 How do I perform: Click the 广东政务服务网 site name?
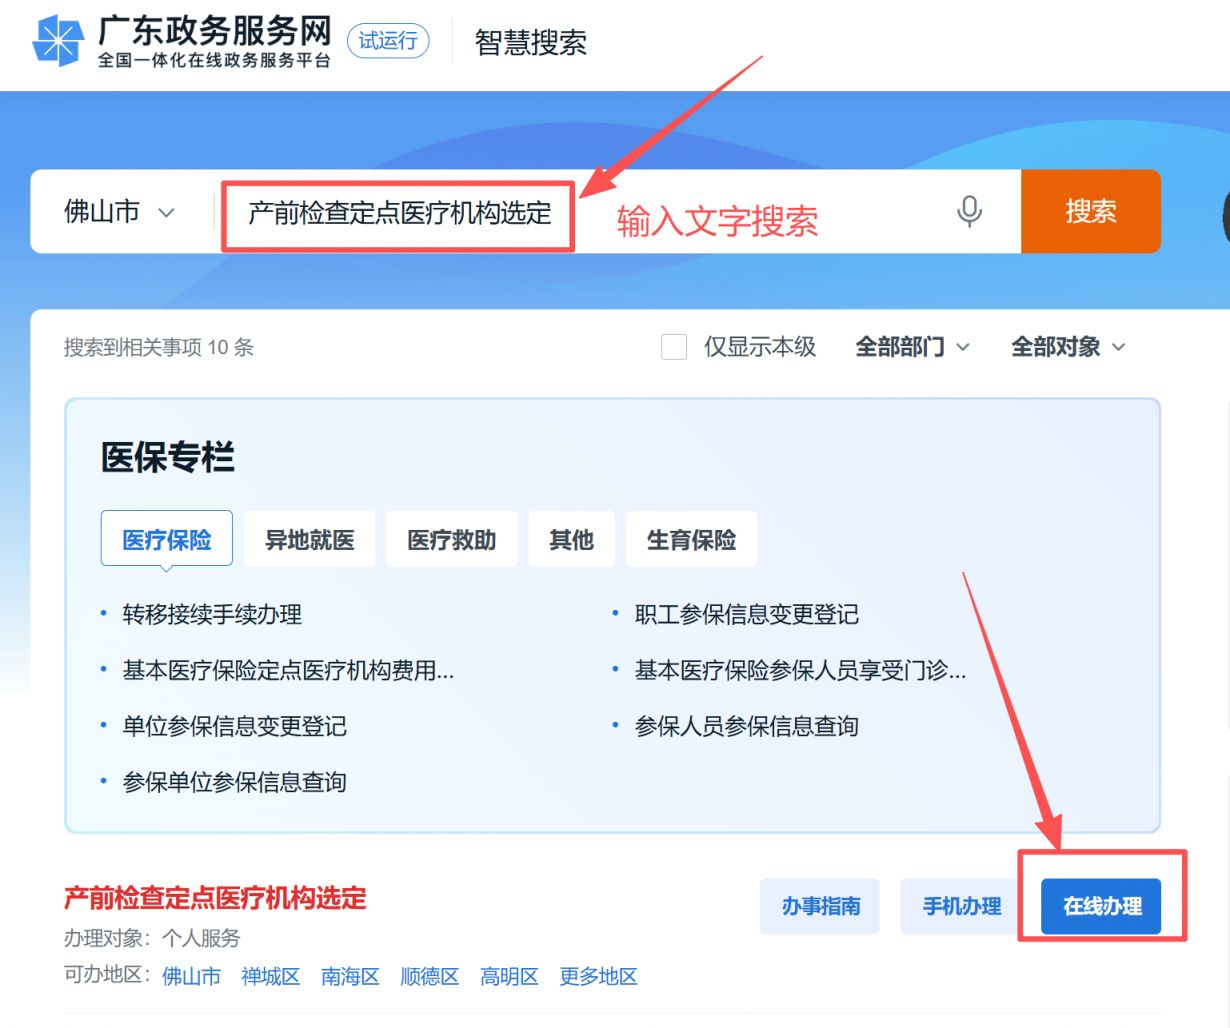click(214, 31)
